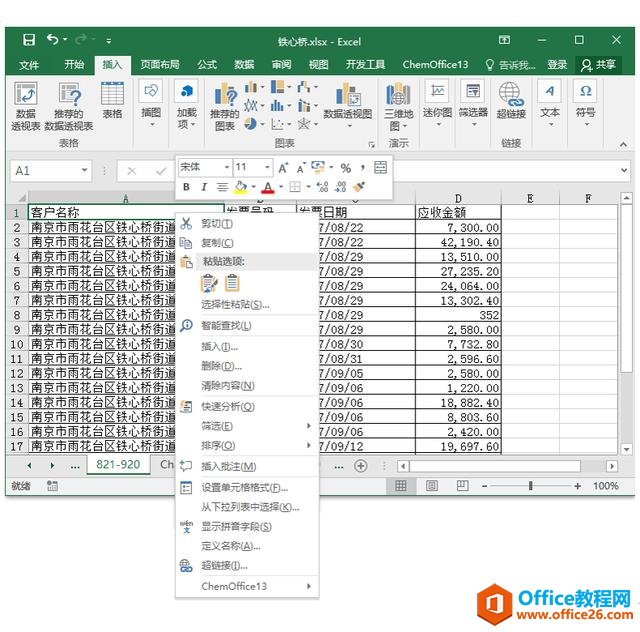Open borders dropdown arrow in mini toolbar
The height and width of the screenshot is (632, 640).
point(308,187)
